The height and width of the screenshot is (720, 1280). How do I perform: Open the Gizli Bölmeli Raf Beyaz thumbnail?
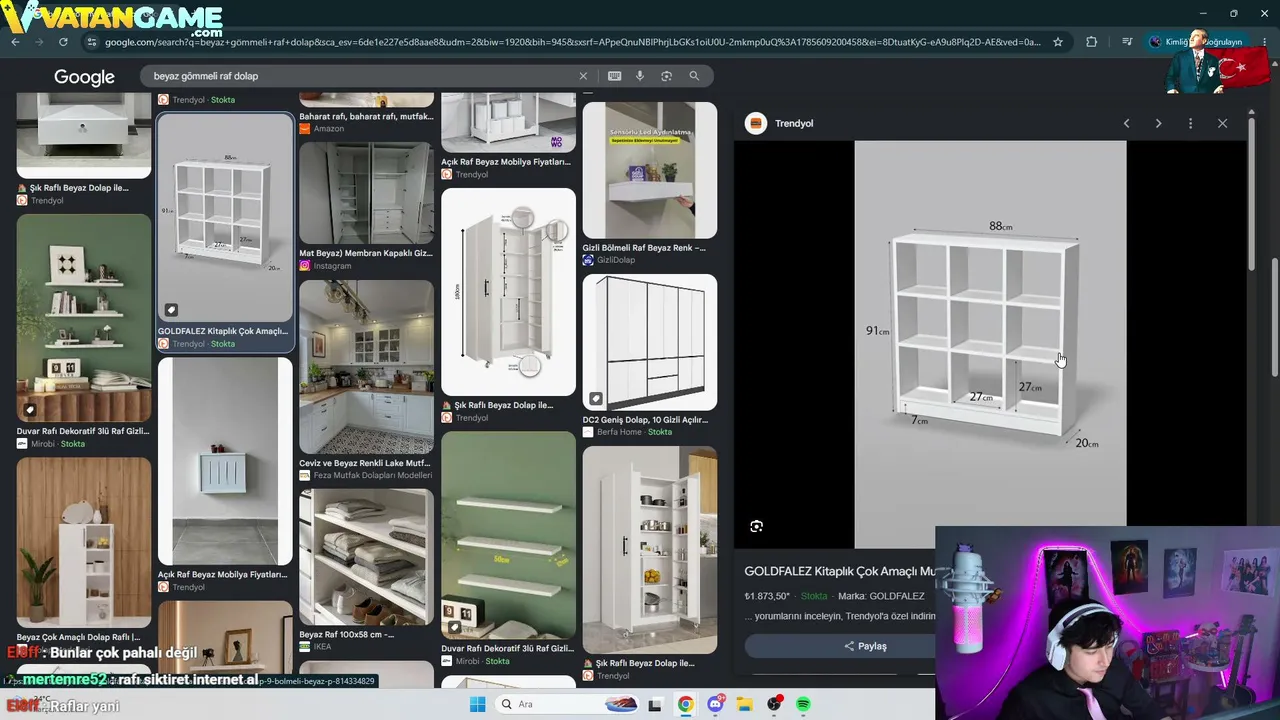650,170
